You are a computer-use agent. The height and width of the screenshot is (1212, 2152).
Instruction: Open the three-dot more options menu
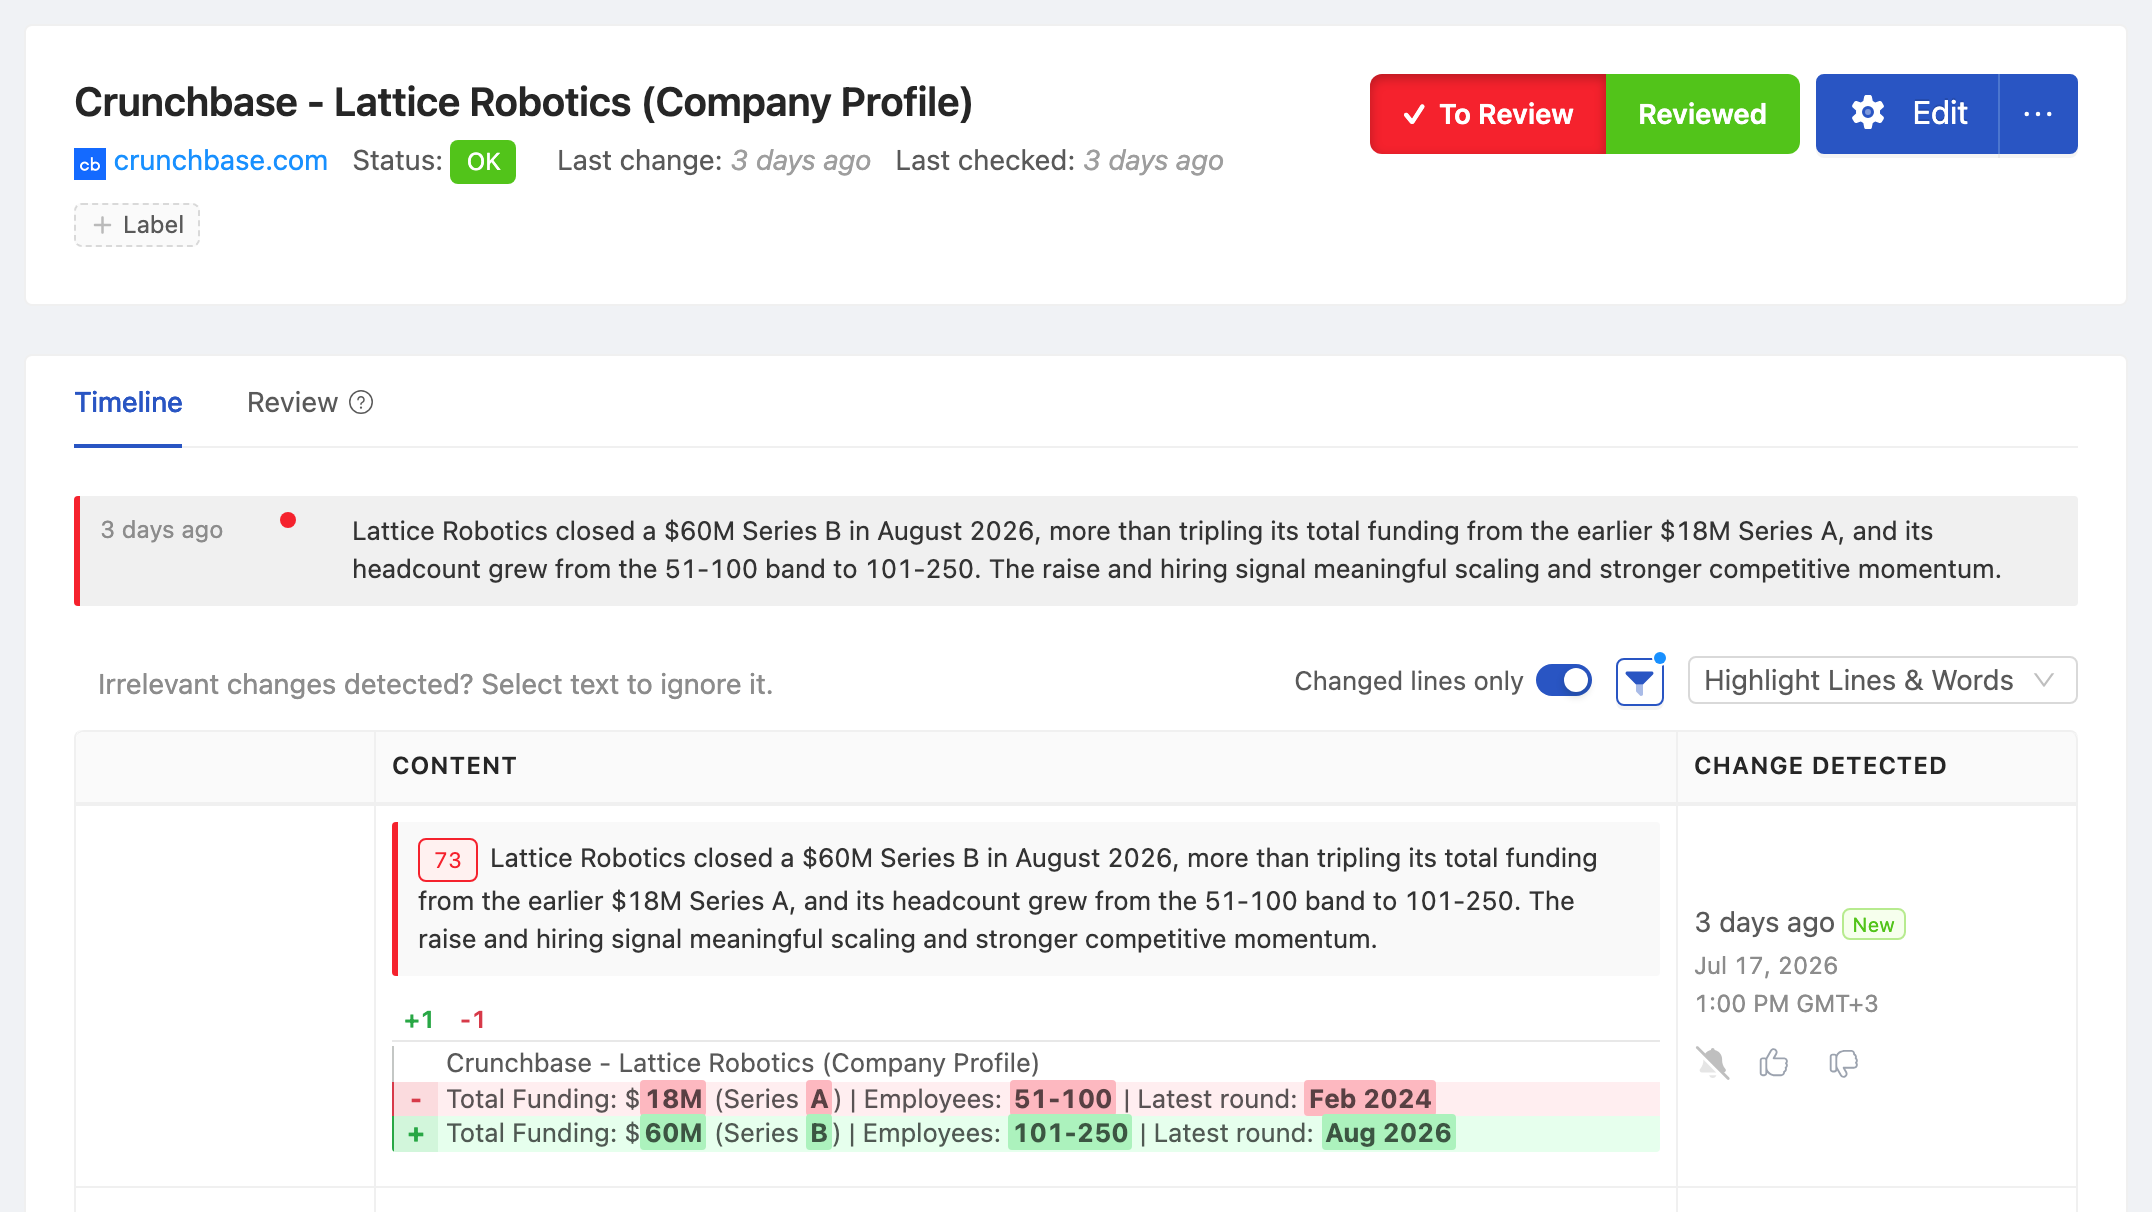tap(2038, 114)
